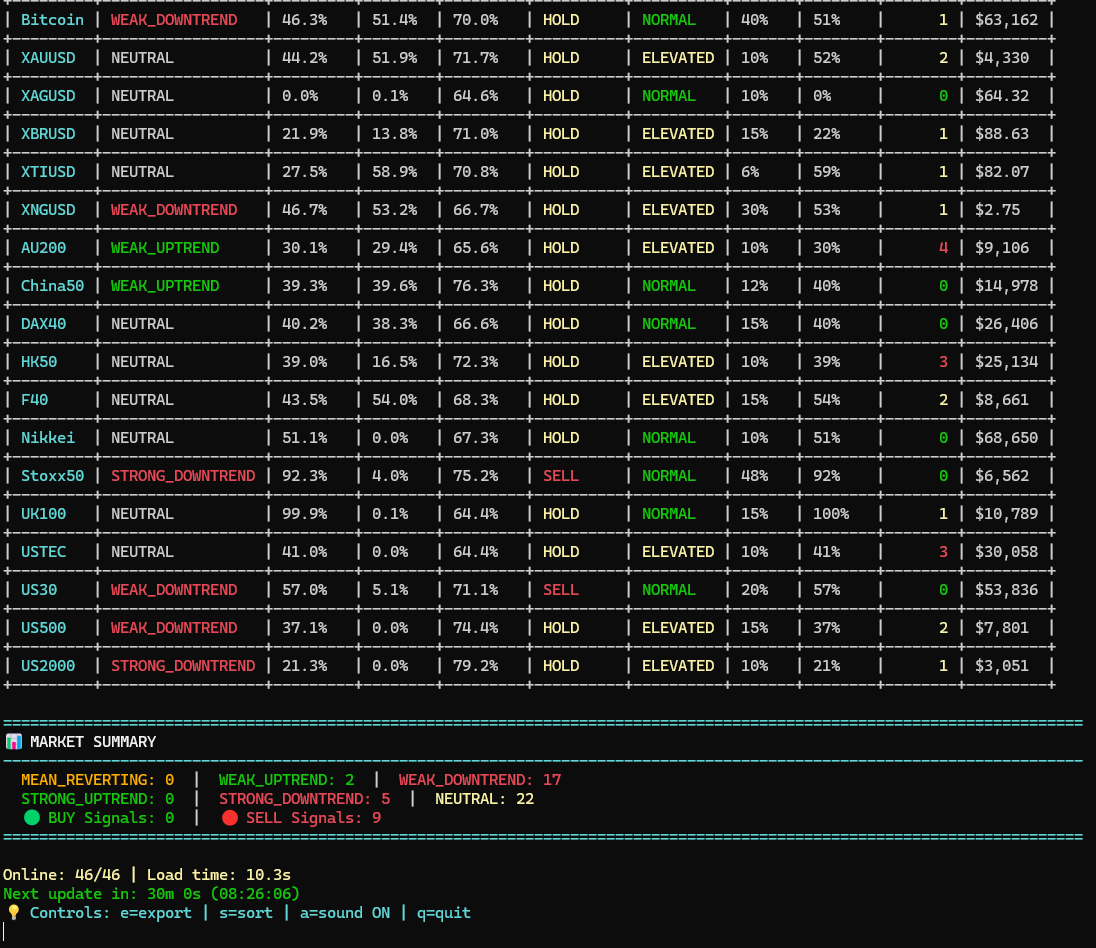Click the 100% value in UK100 row
The width and height of the screenshot is (1096, 948).
point(831,514)
